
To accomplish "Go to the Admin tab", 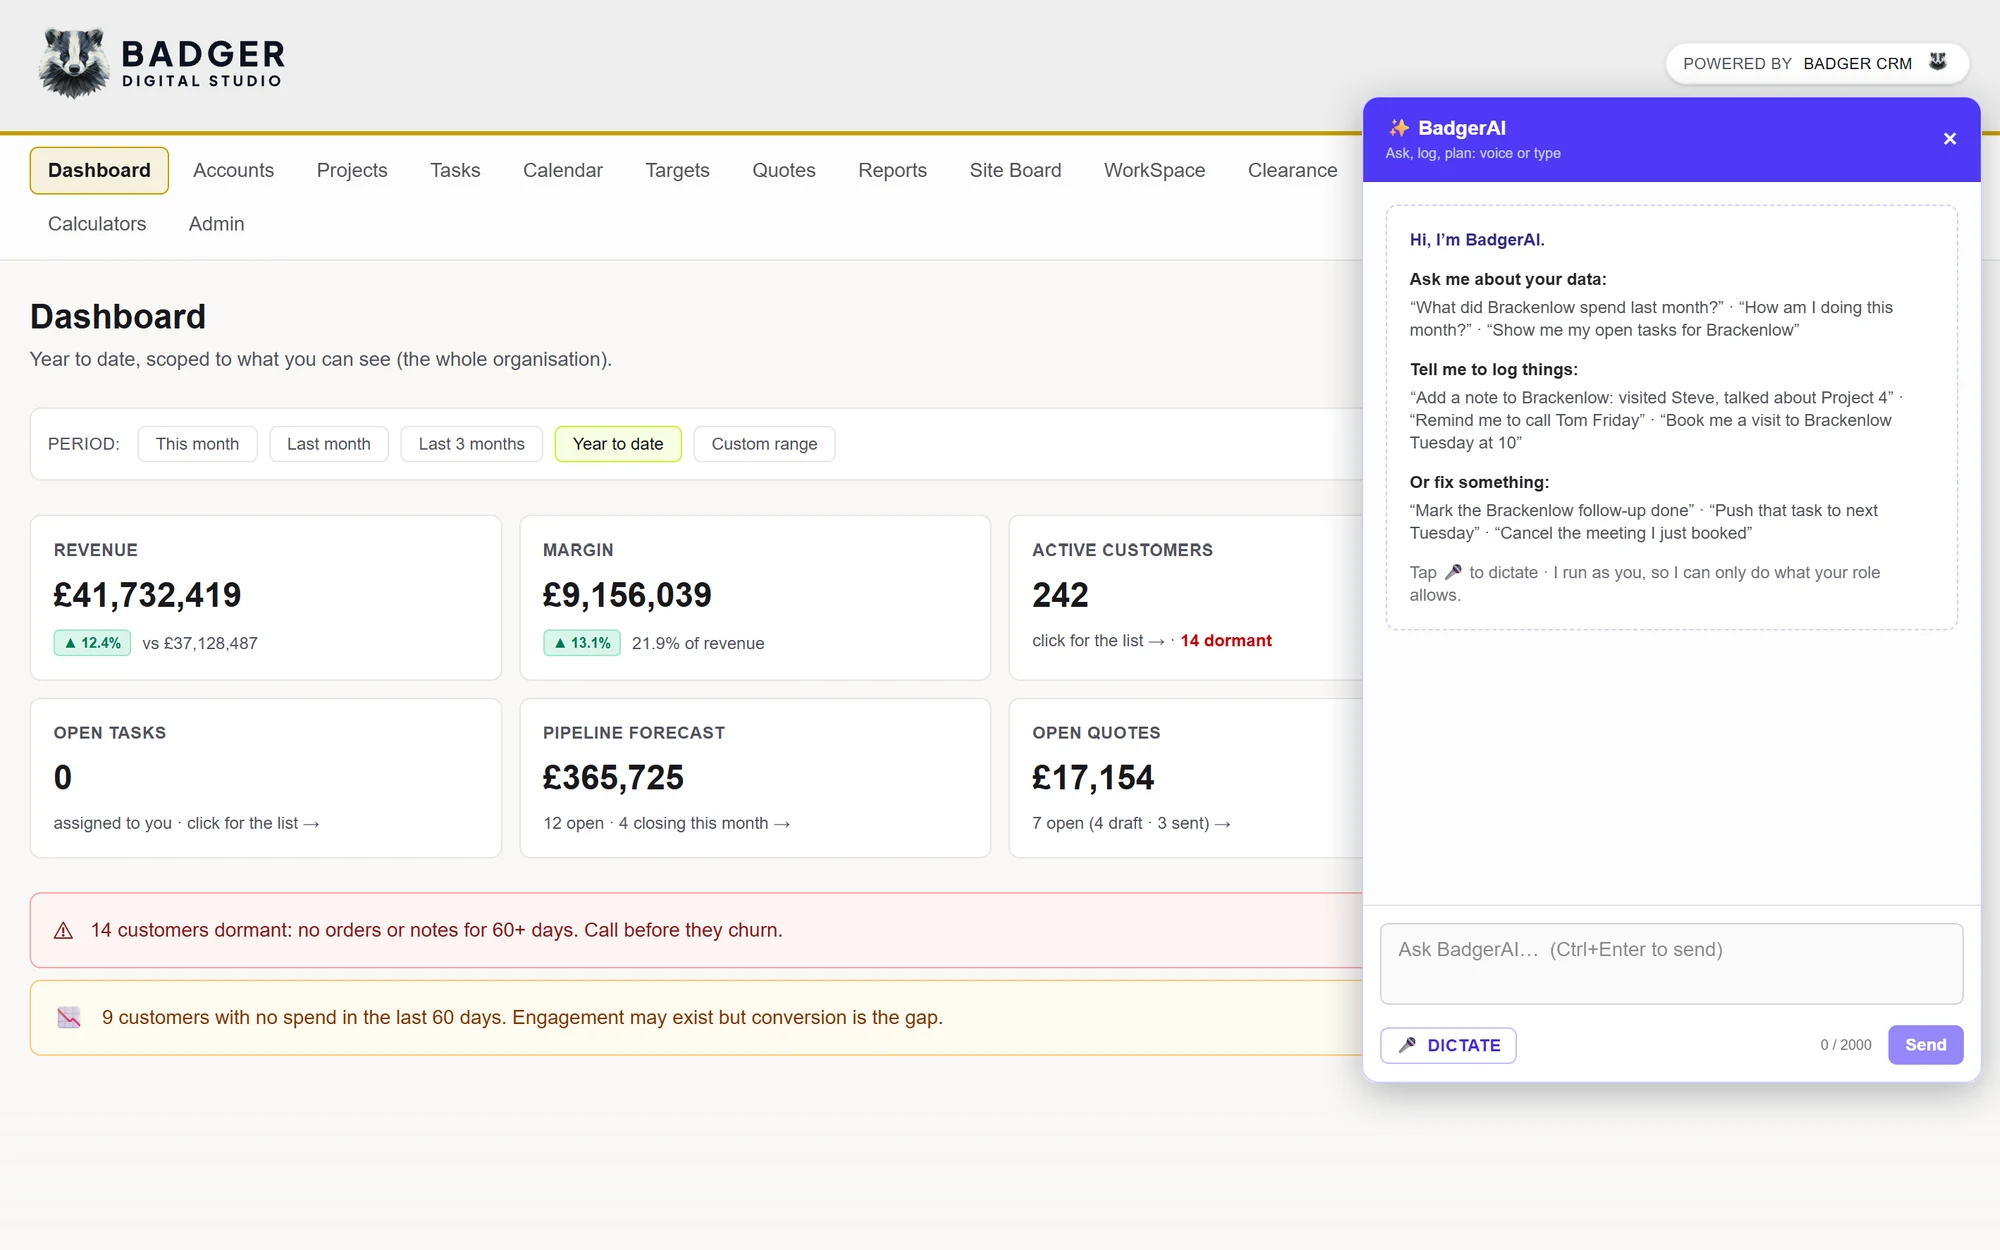I will [216, 224].
